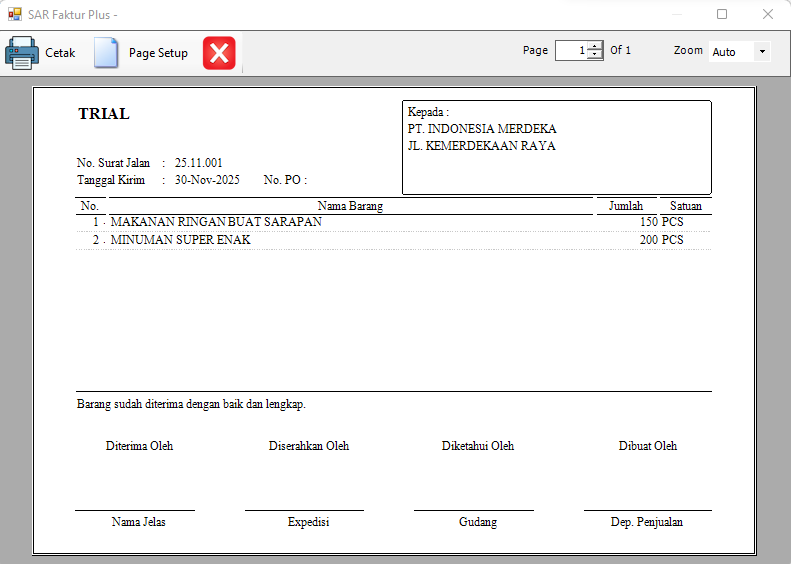Click the Cetak text label

pos(60,53)
